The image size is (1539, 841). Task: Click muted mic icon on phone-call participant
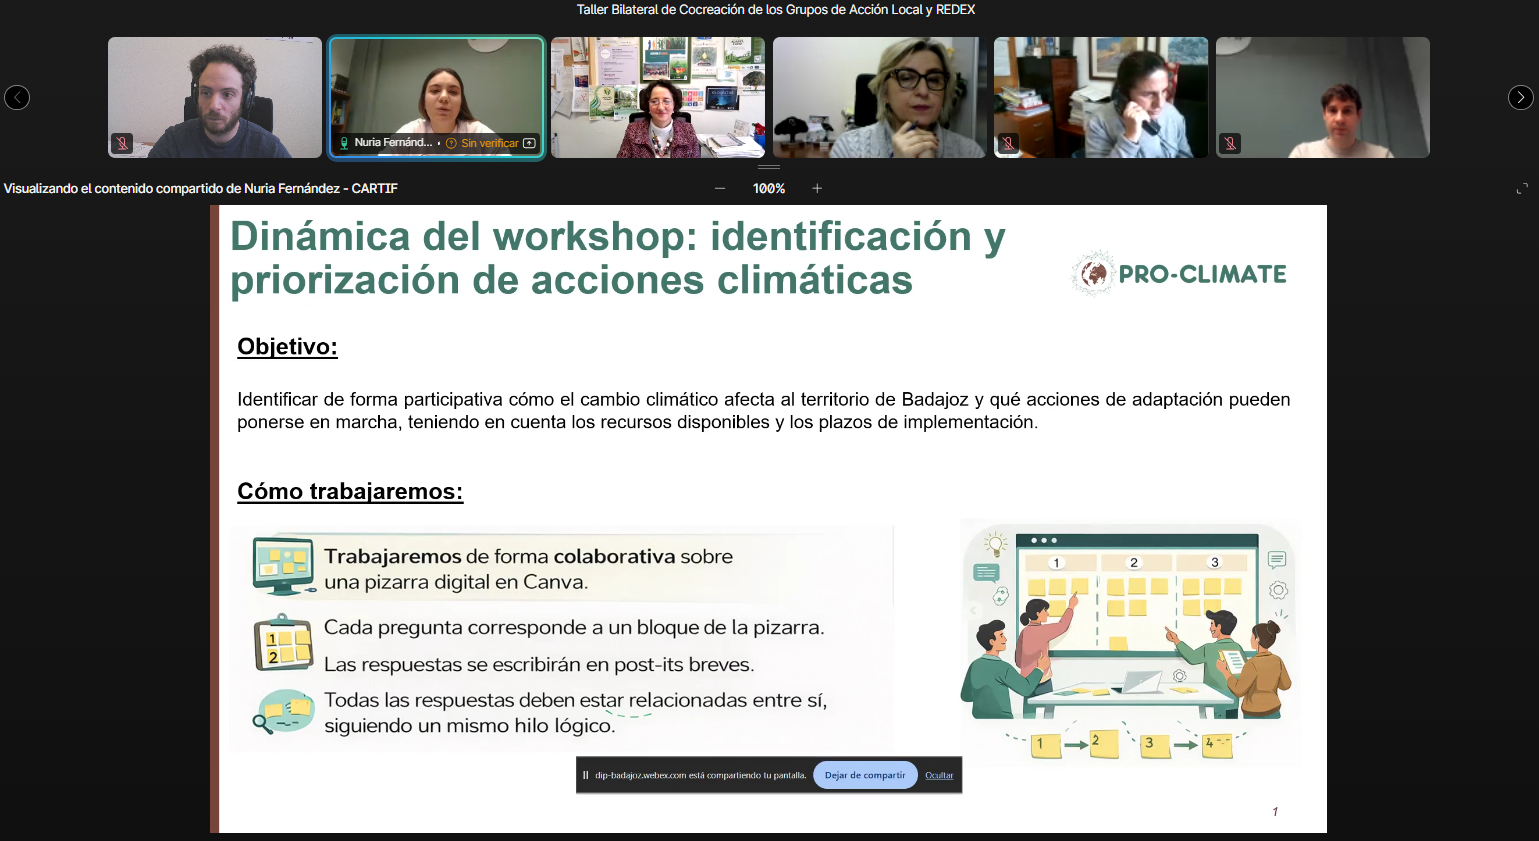1008,143
